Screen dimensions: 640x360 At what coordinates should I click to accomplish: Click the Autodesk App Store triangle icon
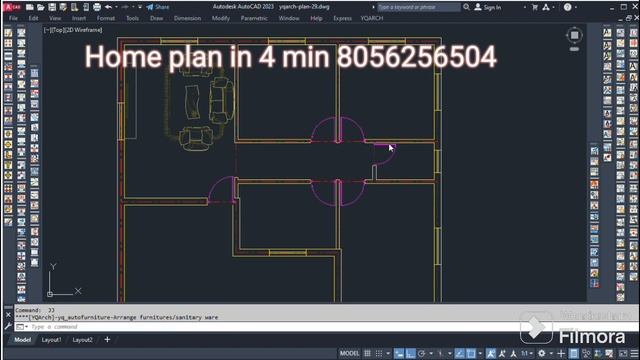[x=546, y=7]
